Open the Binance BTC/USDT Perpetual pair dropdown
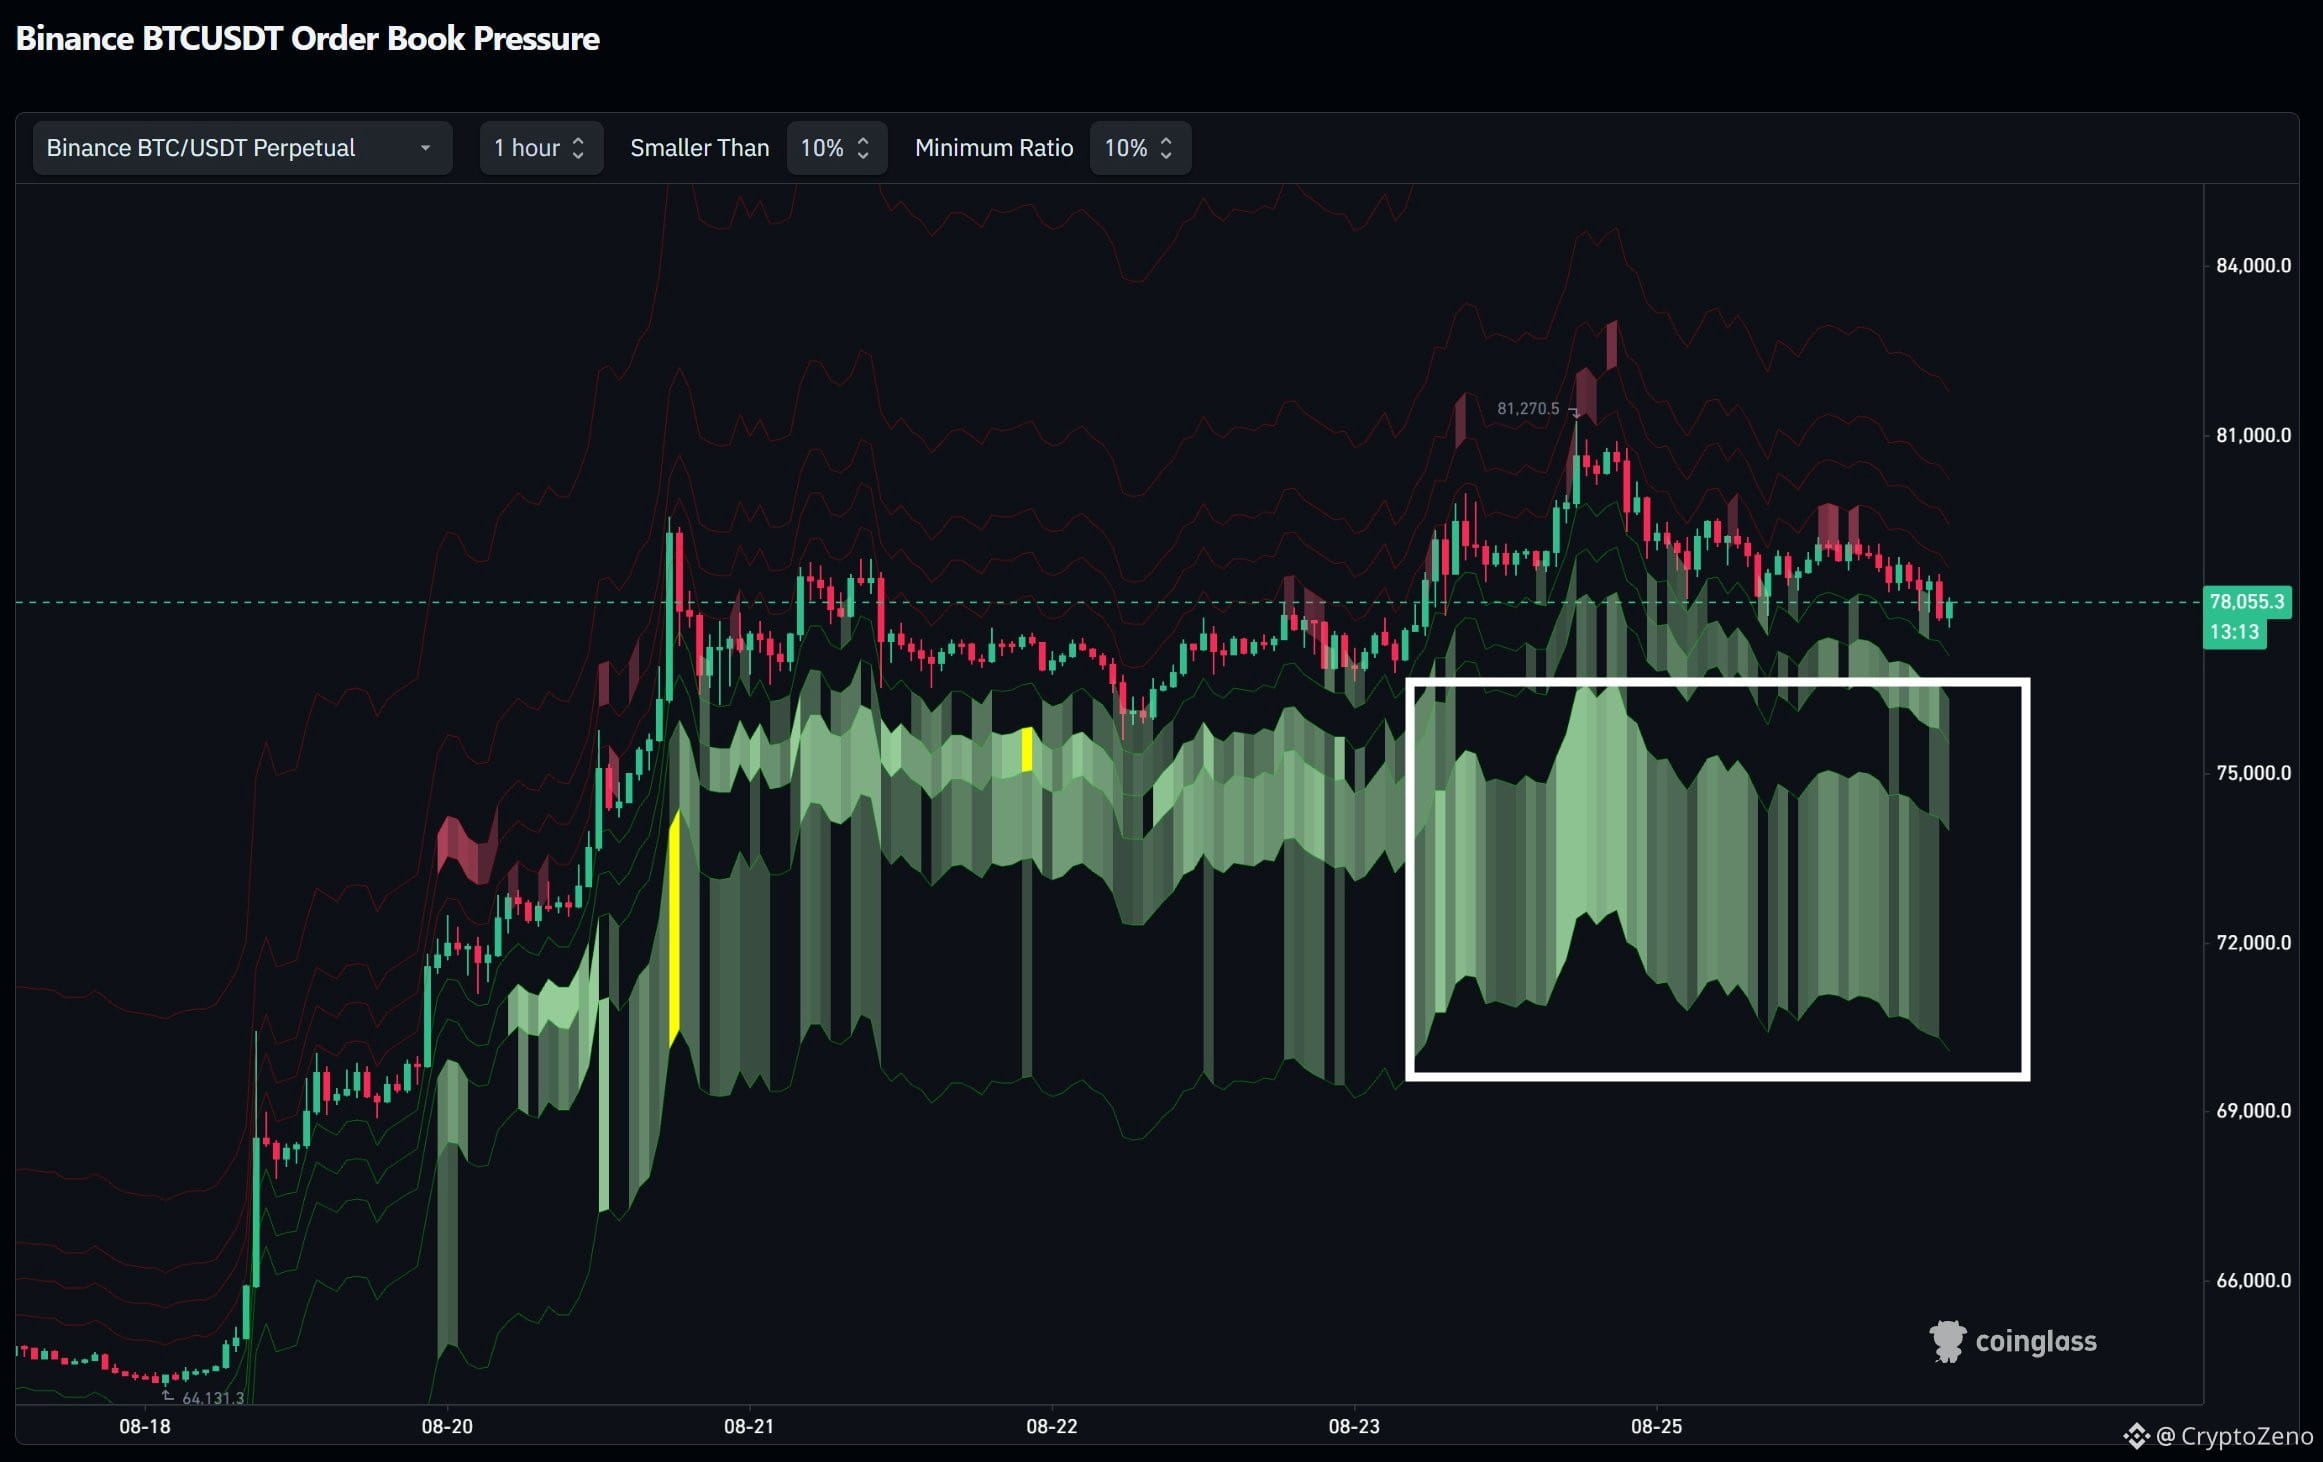The width and height of the screenshot is (2323, 1462). coord(242,148)
